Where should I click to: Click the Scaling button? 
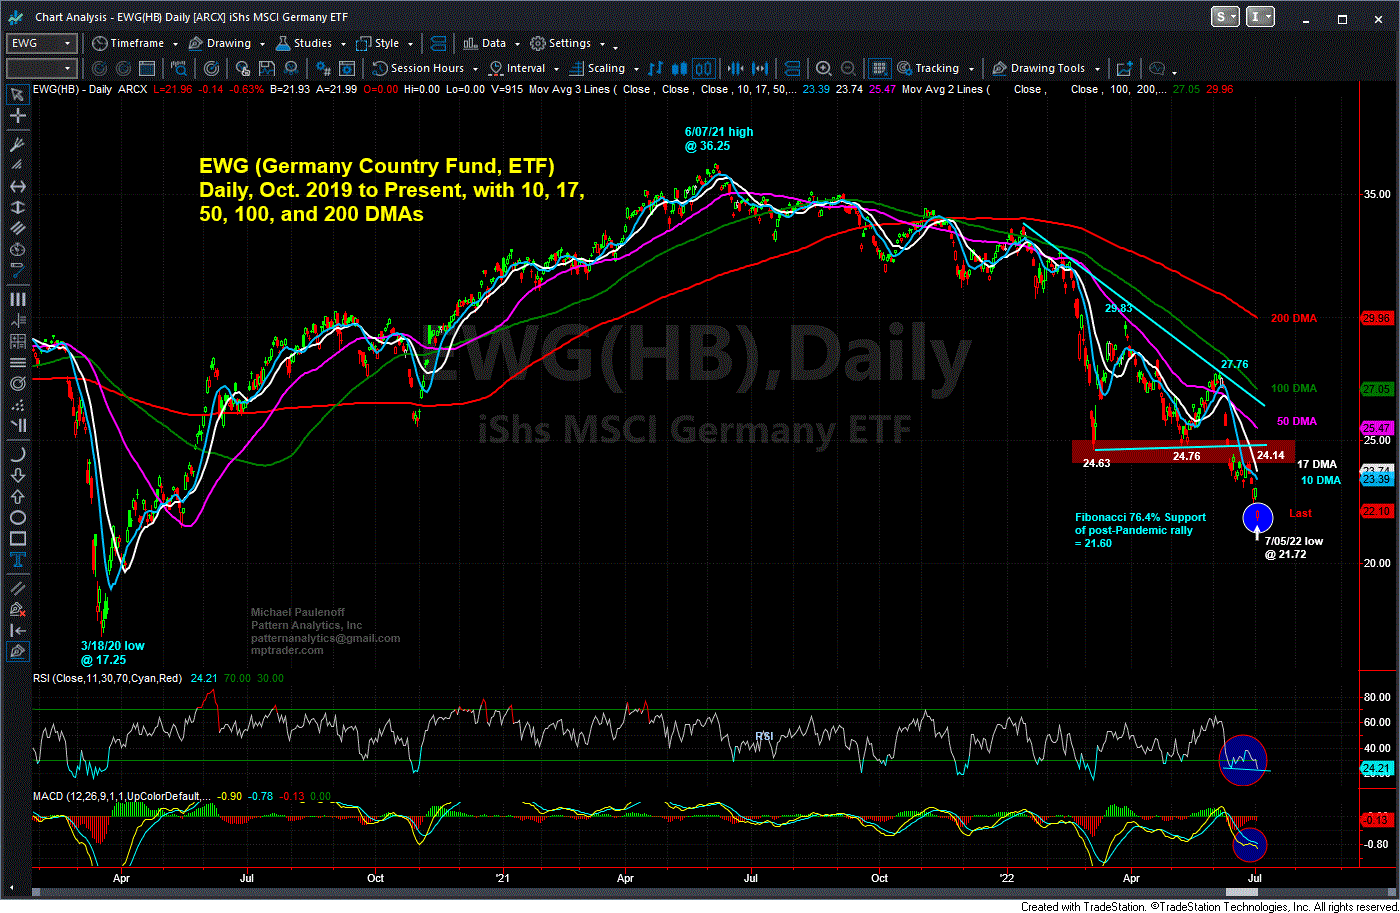[x=597, y=68]
